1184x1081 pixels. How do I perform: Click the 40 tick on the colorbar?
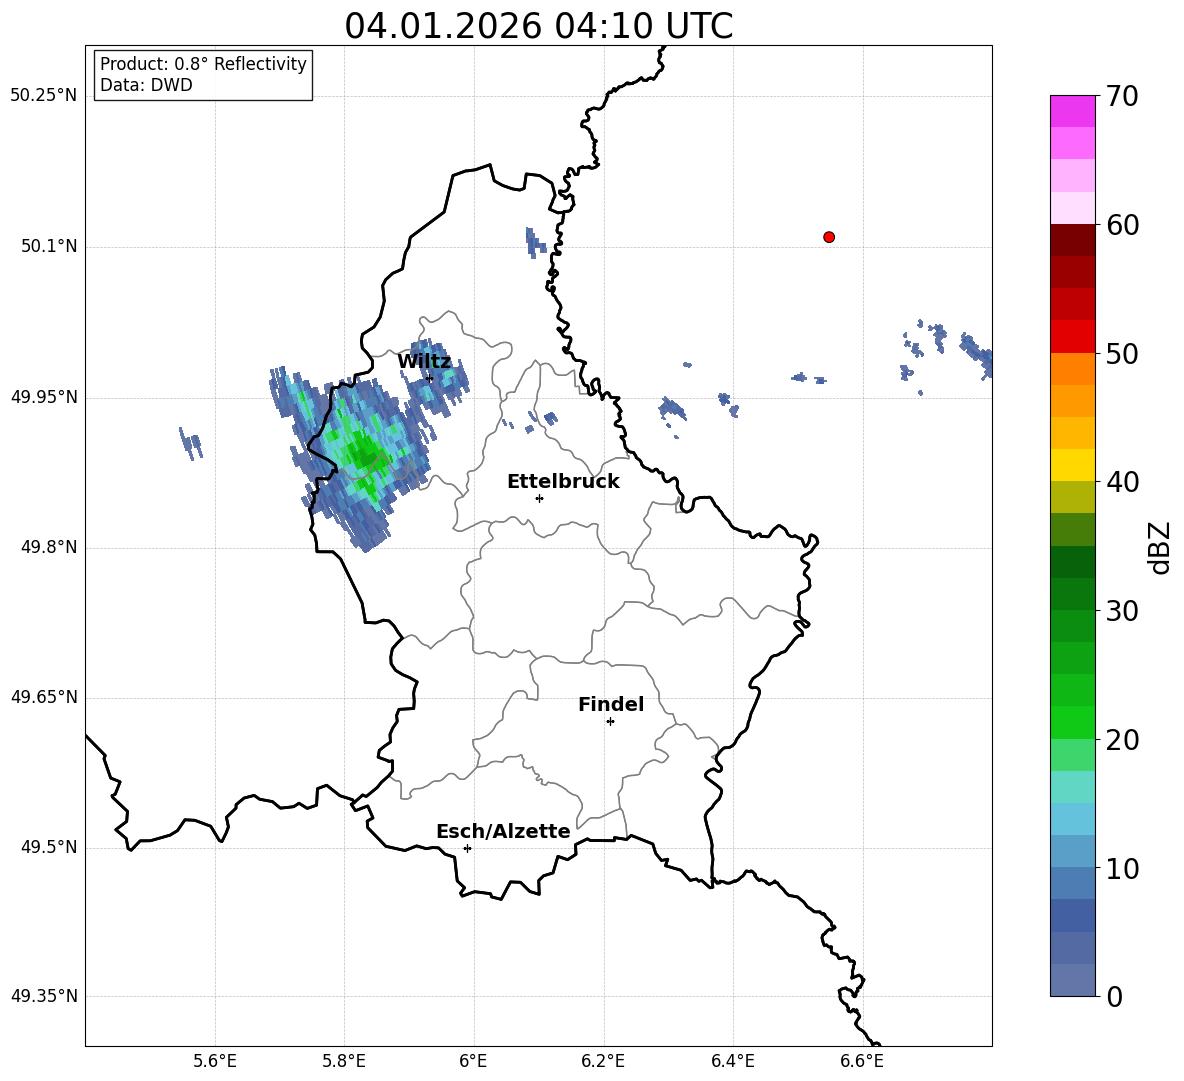1121,482
